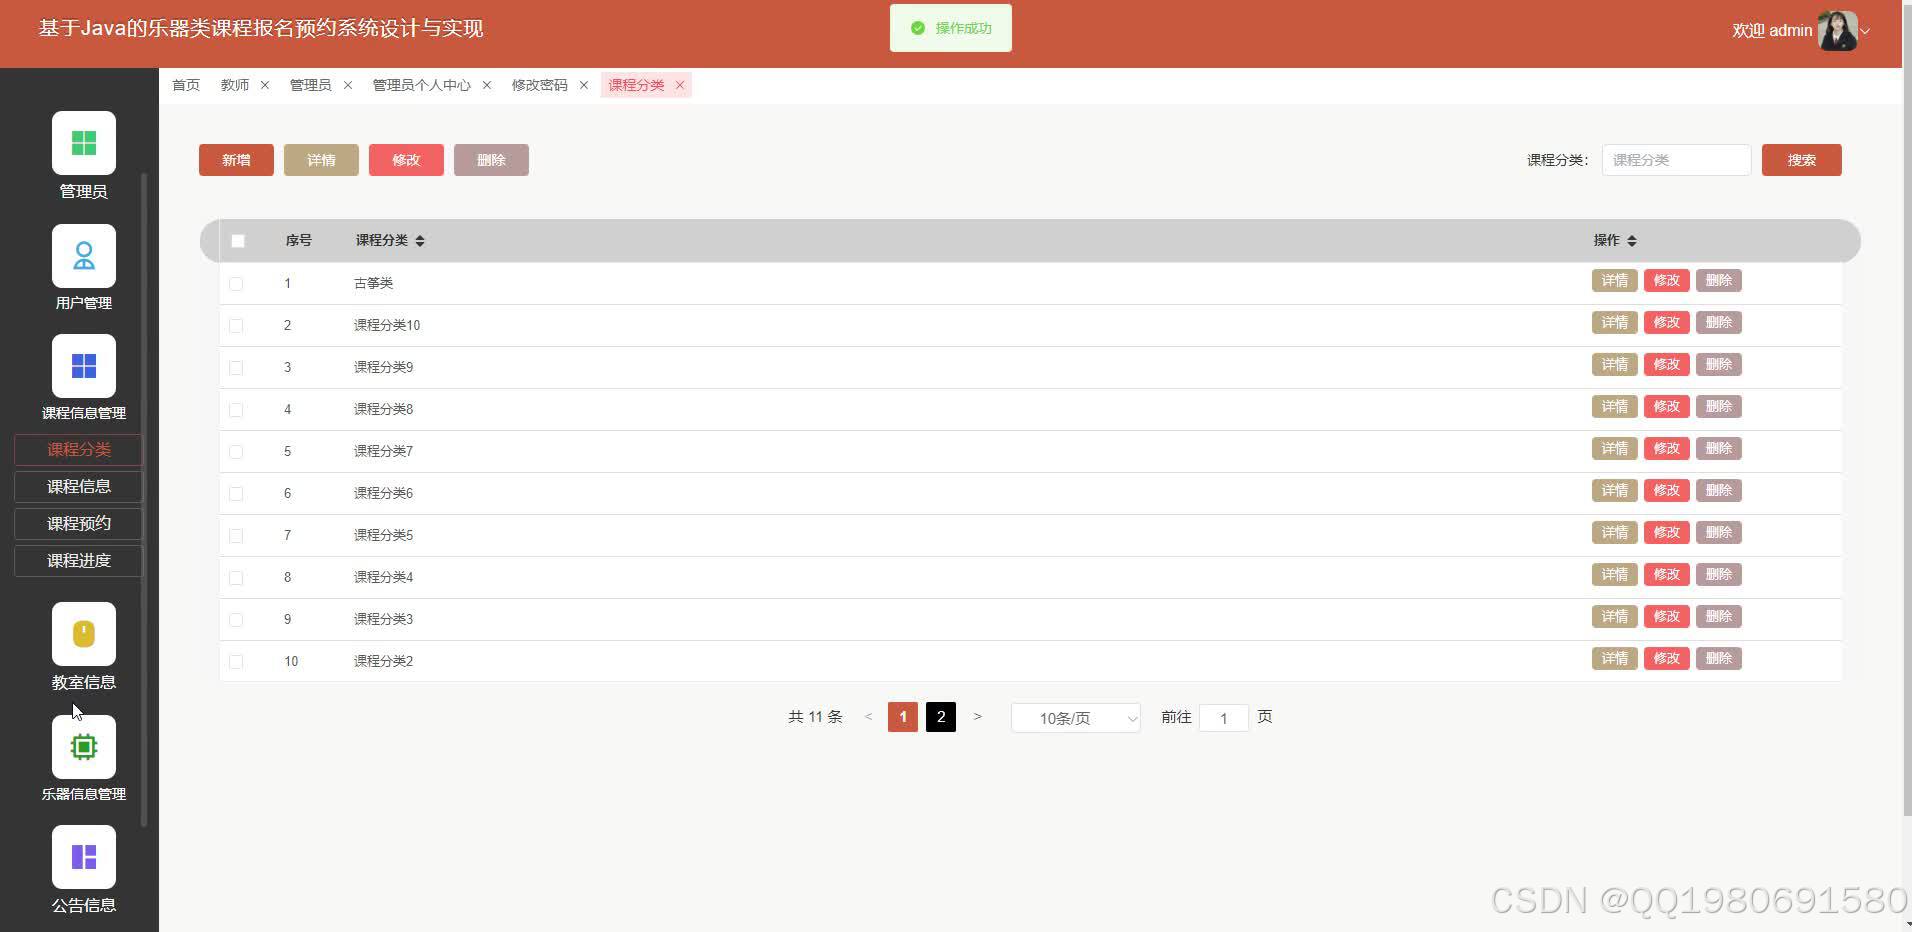Select 课程分类 in the sidebar submenu
1912x932 pixels.
(79, 450)
